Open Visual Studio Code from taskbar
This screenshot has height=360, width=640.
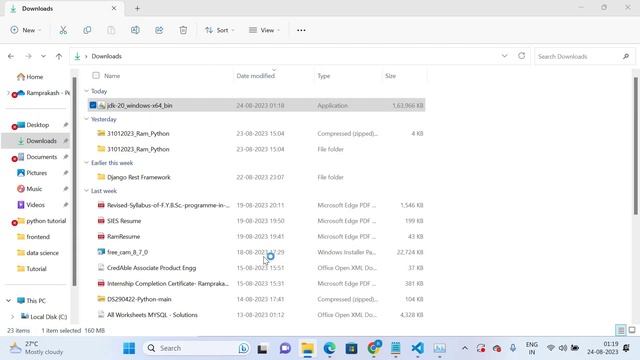pos(418,348)
